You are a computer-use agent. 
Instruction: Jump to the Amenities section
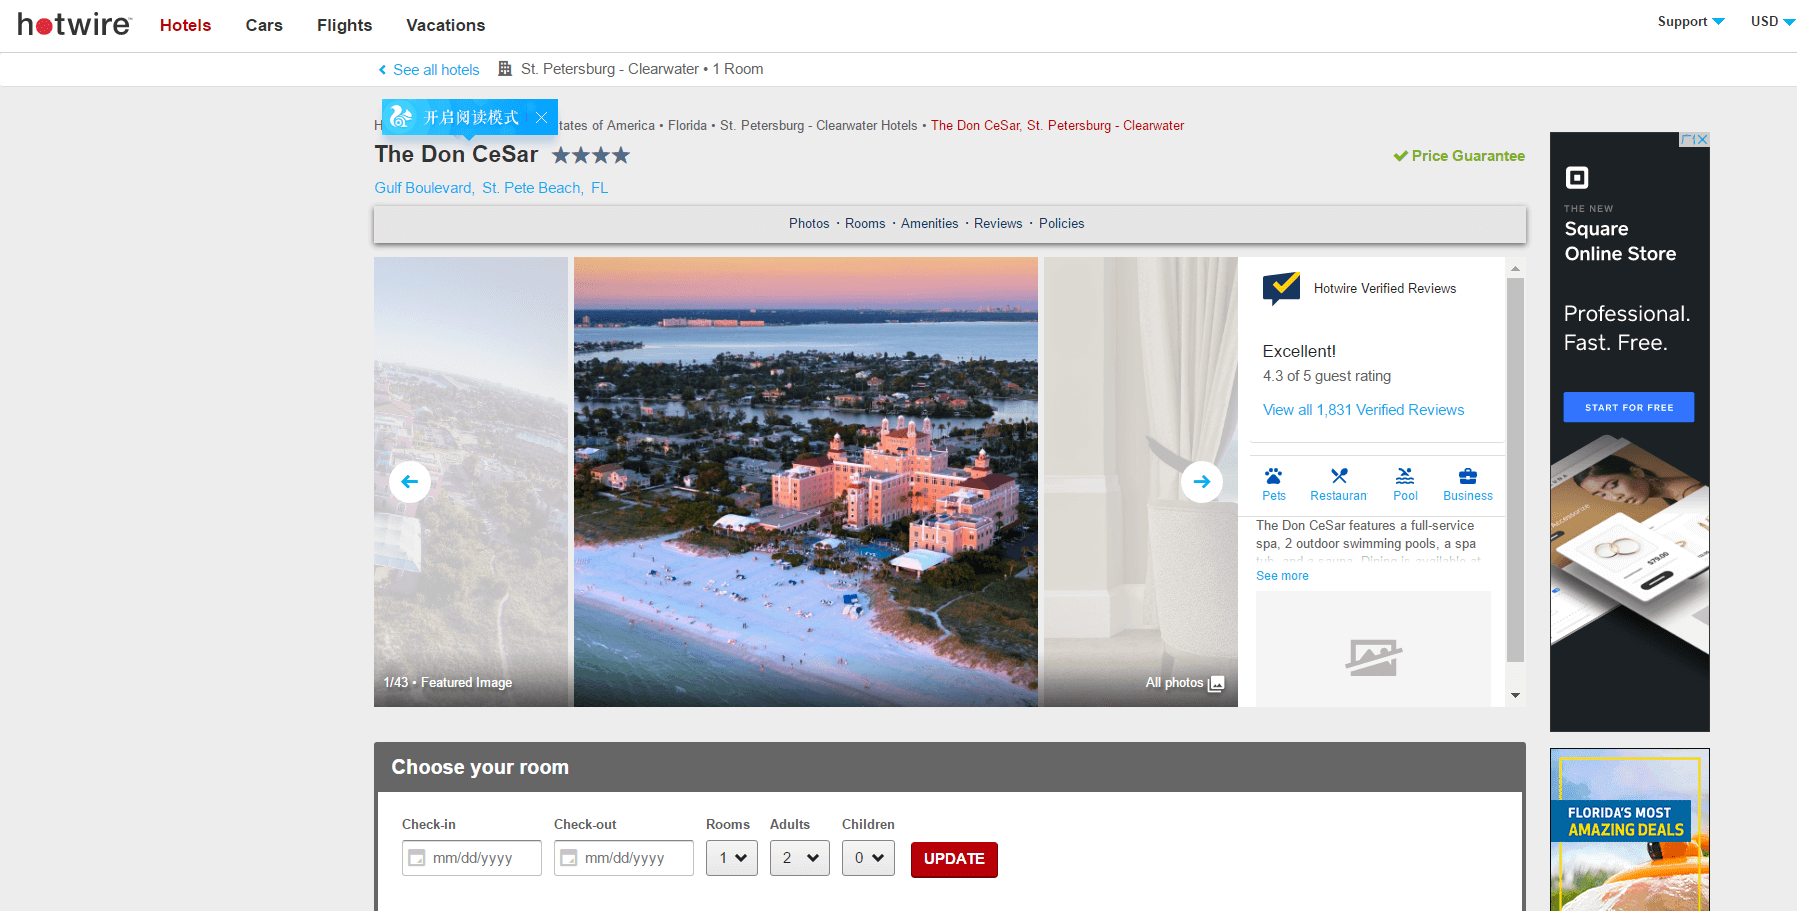(x=929, y=223)
